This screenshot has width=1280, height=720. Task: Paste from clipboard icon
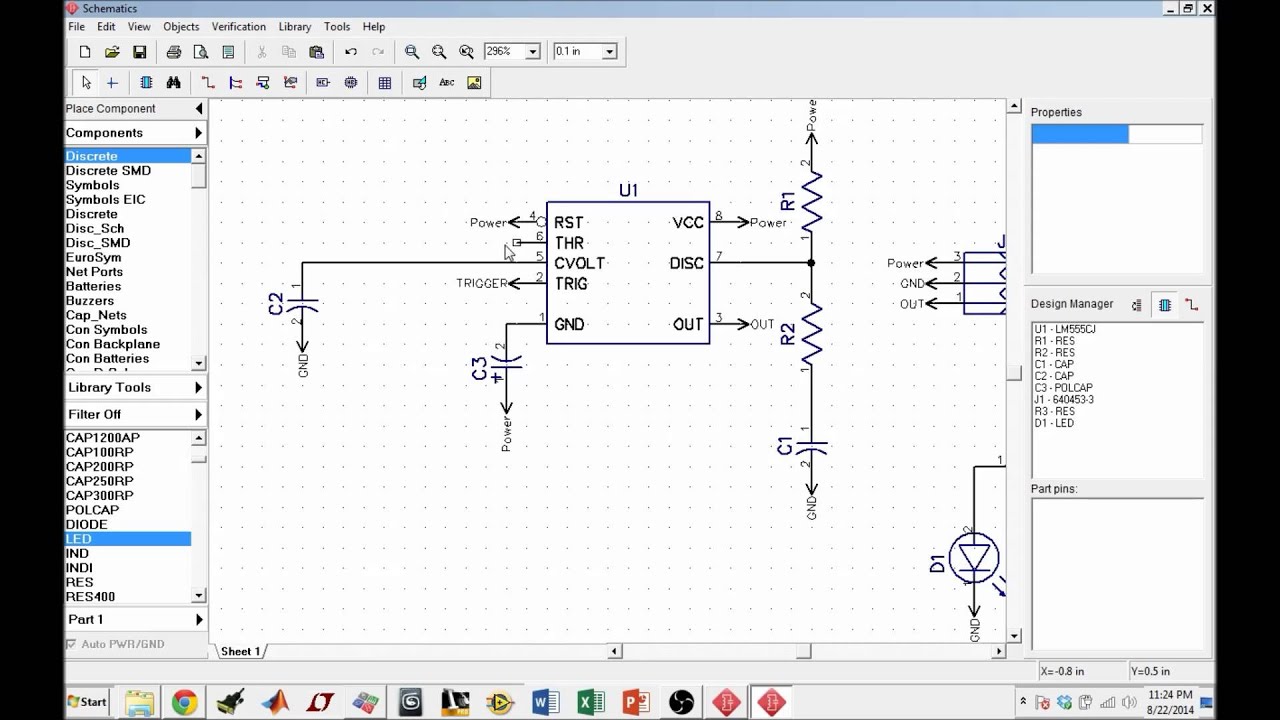point(317,52)
